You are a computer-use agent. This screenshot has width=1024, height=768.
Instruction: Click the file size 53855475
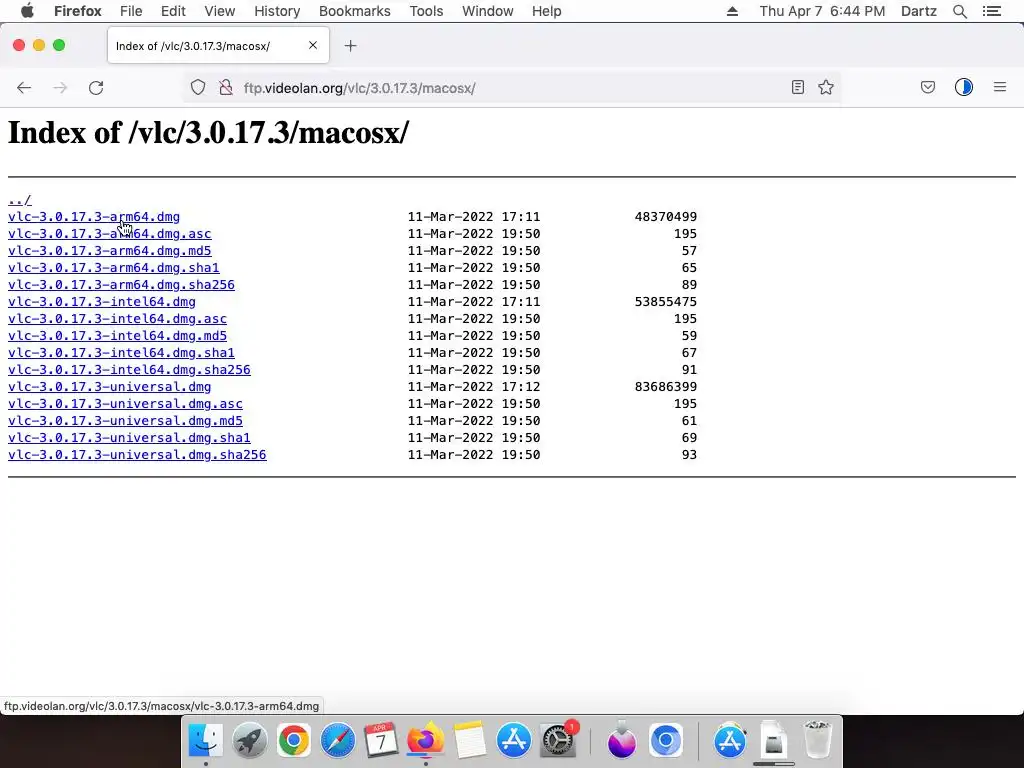pyautogui.click(x=665, y=302)
